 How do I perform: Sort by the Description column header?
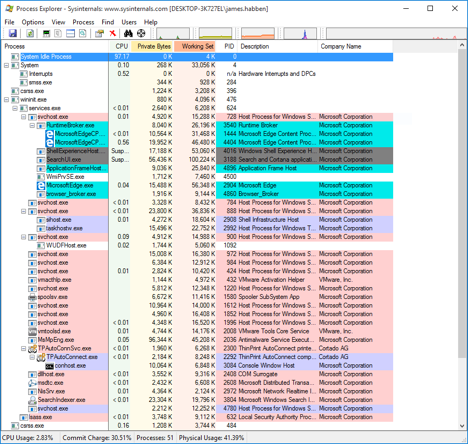[x=277, y=46]
